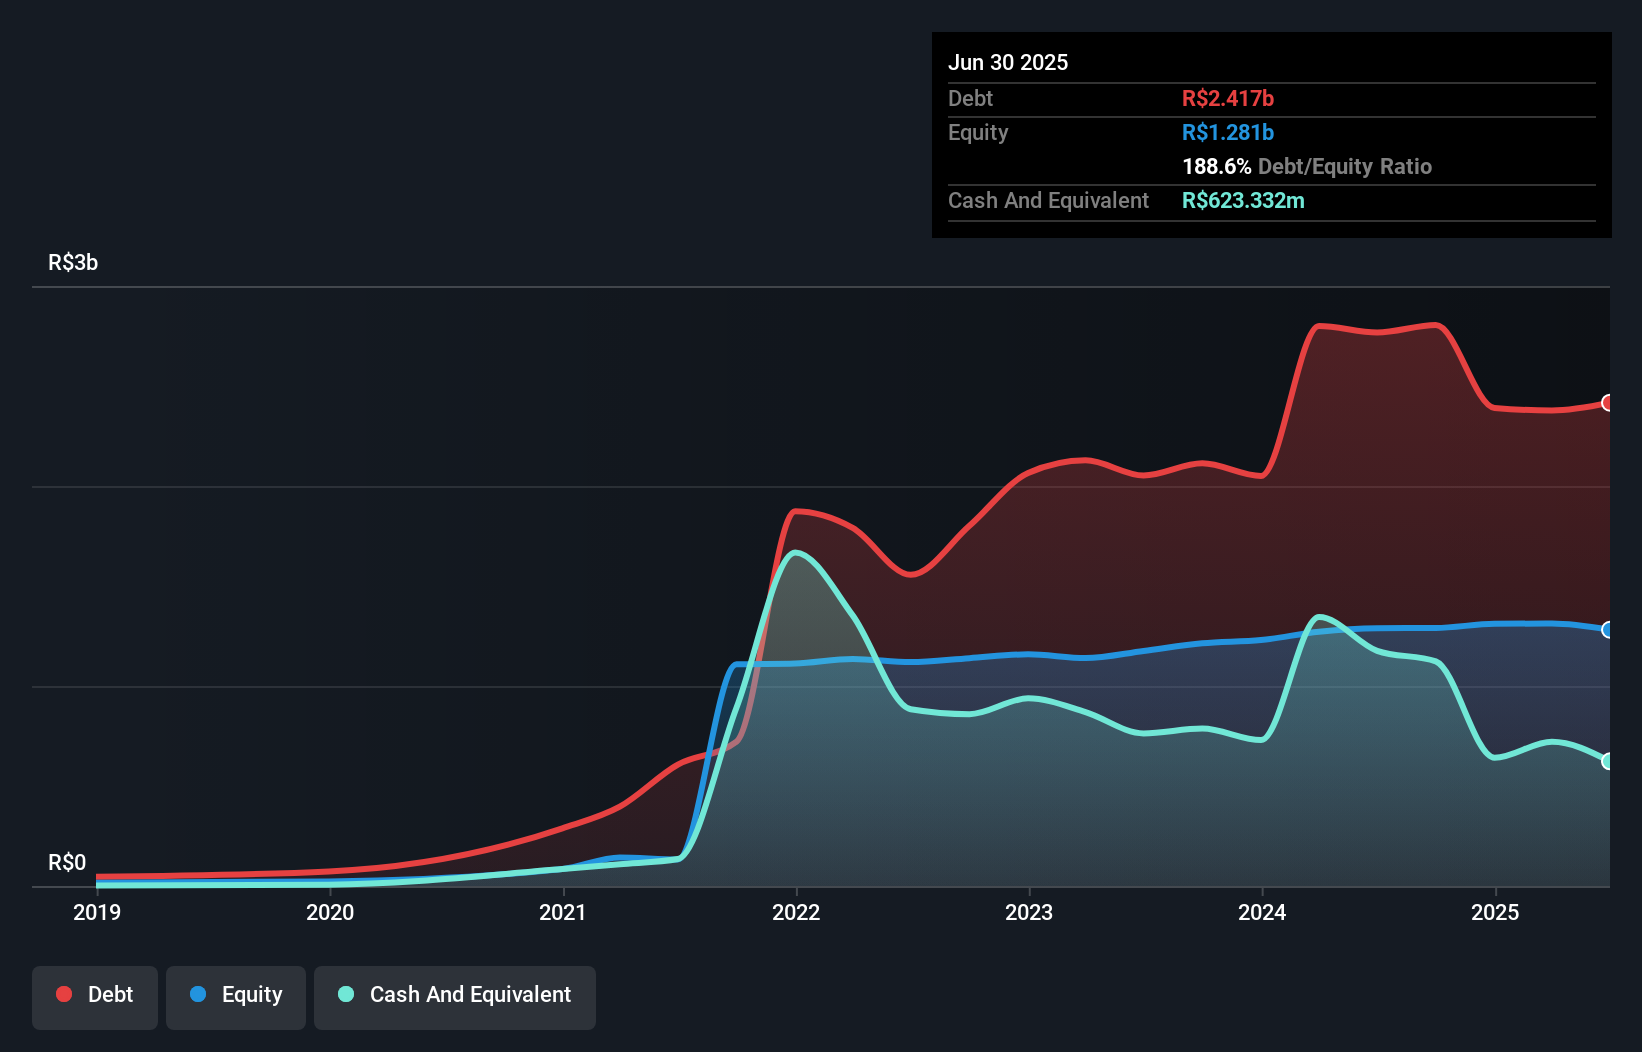Click the blue Equity legend dot
Viewport: 1642px width, 1052px height.
tap(199, 994)
